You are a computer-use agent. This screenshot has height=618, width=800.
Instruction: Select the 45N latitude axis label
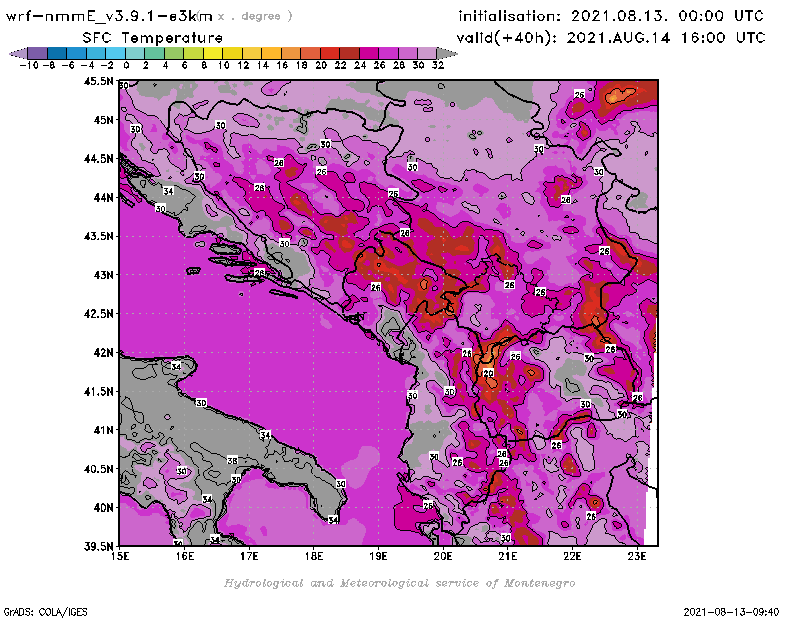tap(103, 120)
